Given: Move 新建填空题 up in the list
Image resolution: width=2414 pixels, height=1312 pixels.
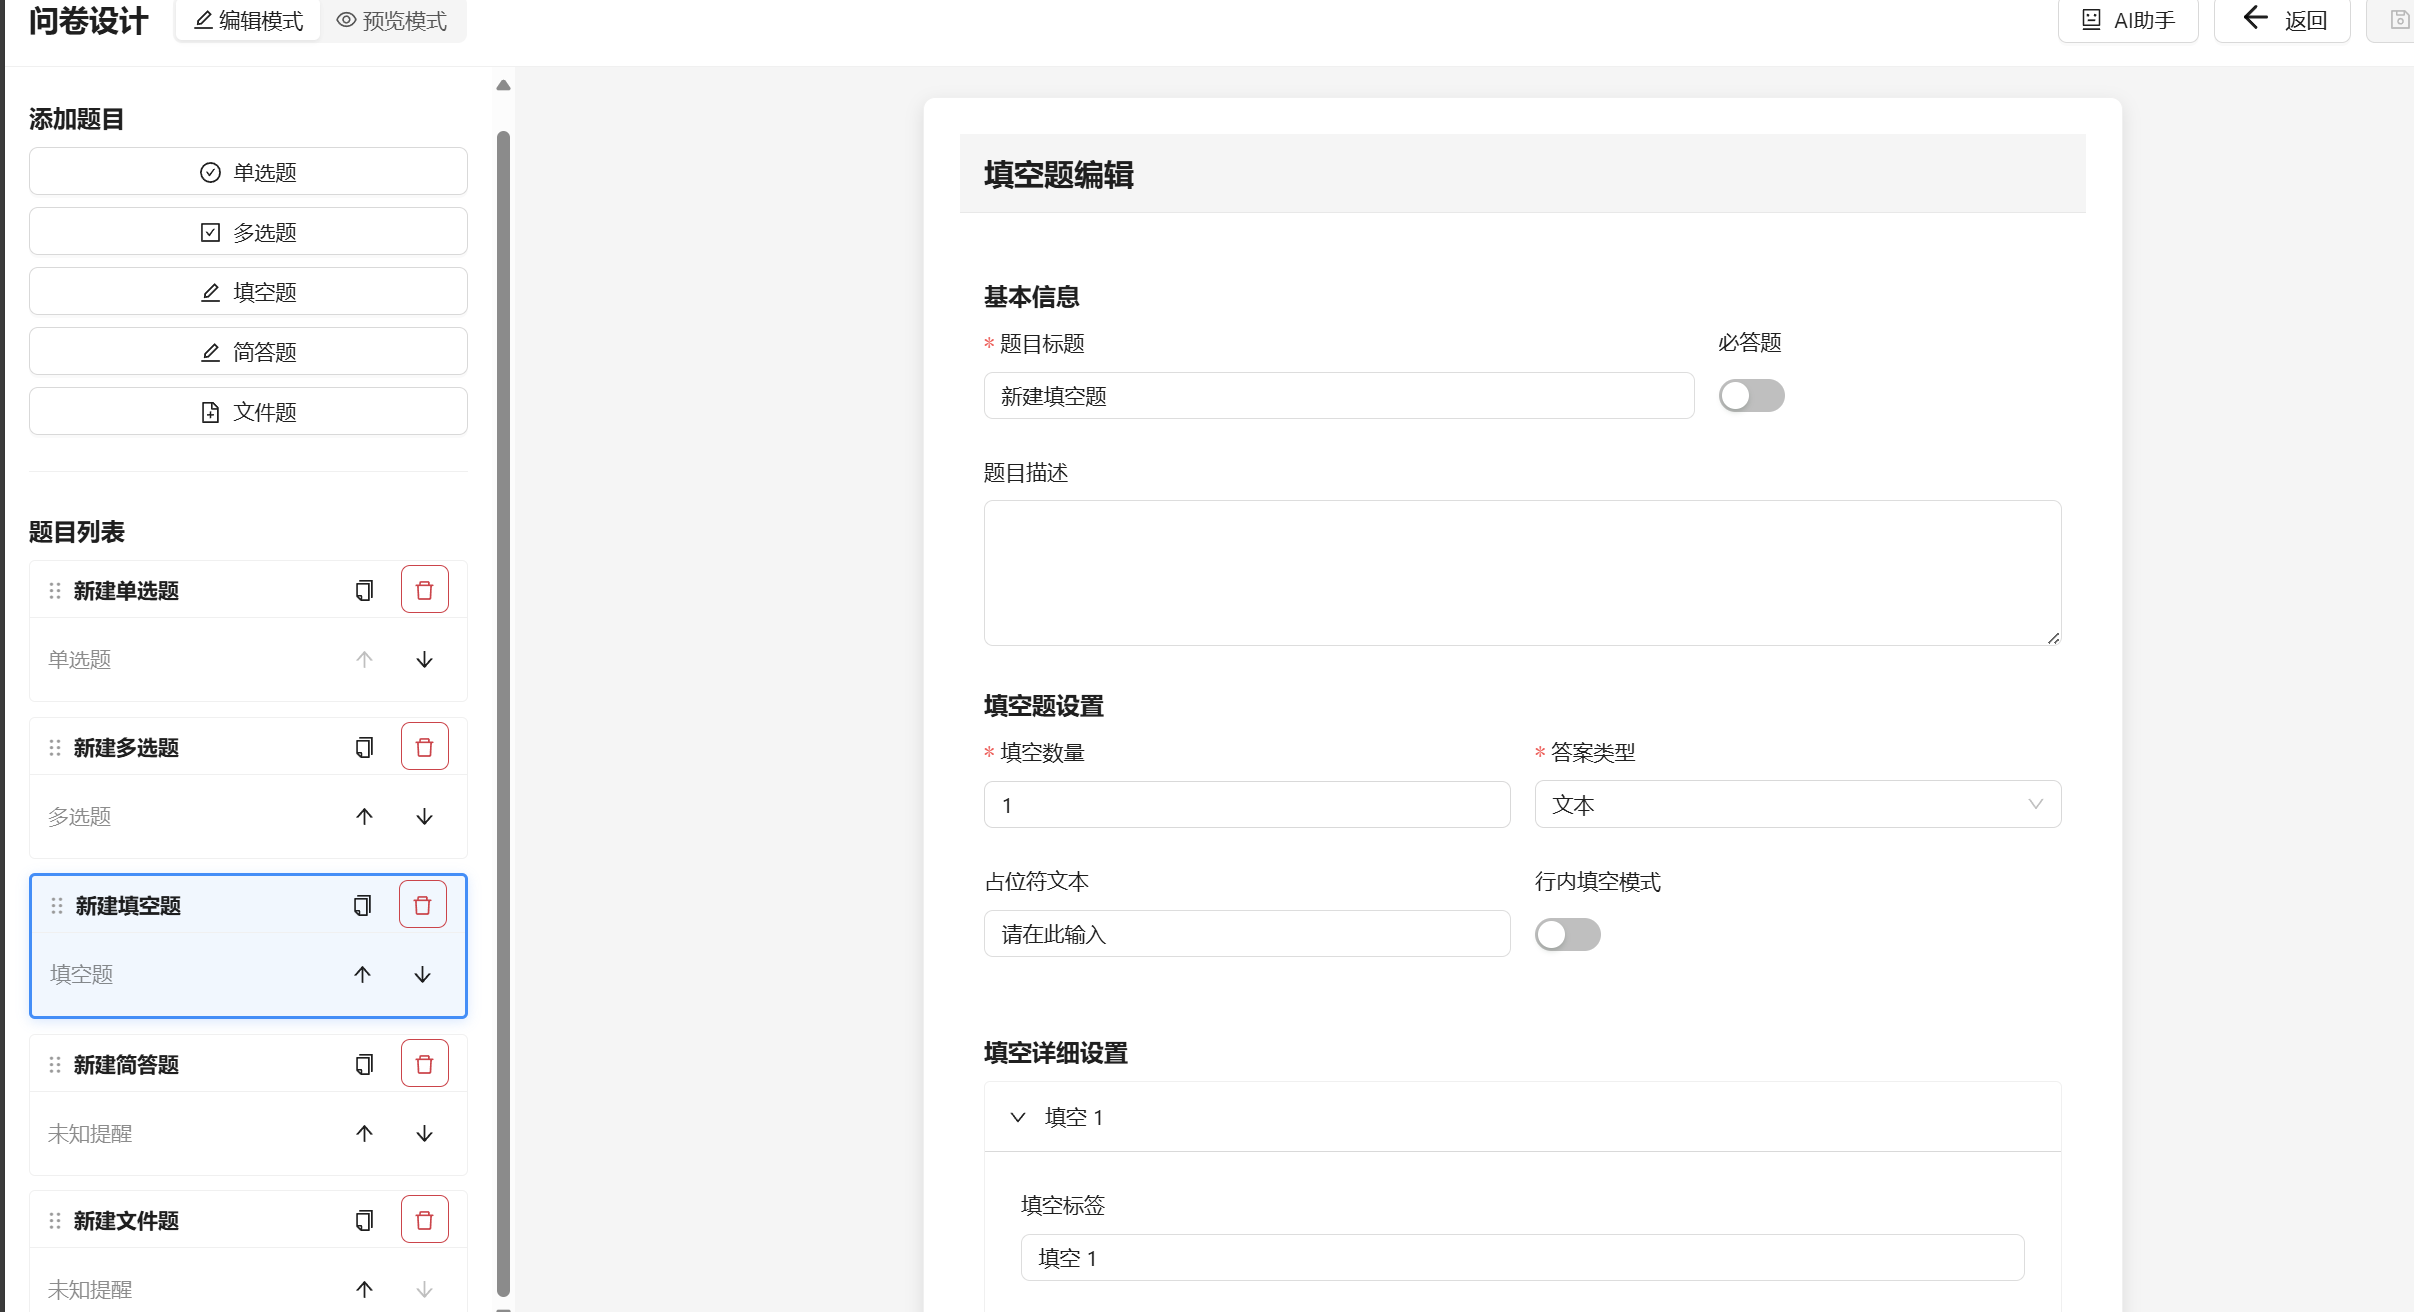Looking at the screenshot, I should point(363,974).
